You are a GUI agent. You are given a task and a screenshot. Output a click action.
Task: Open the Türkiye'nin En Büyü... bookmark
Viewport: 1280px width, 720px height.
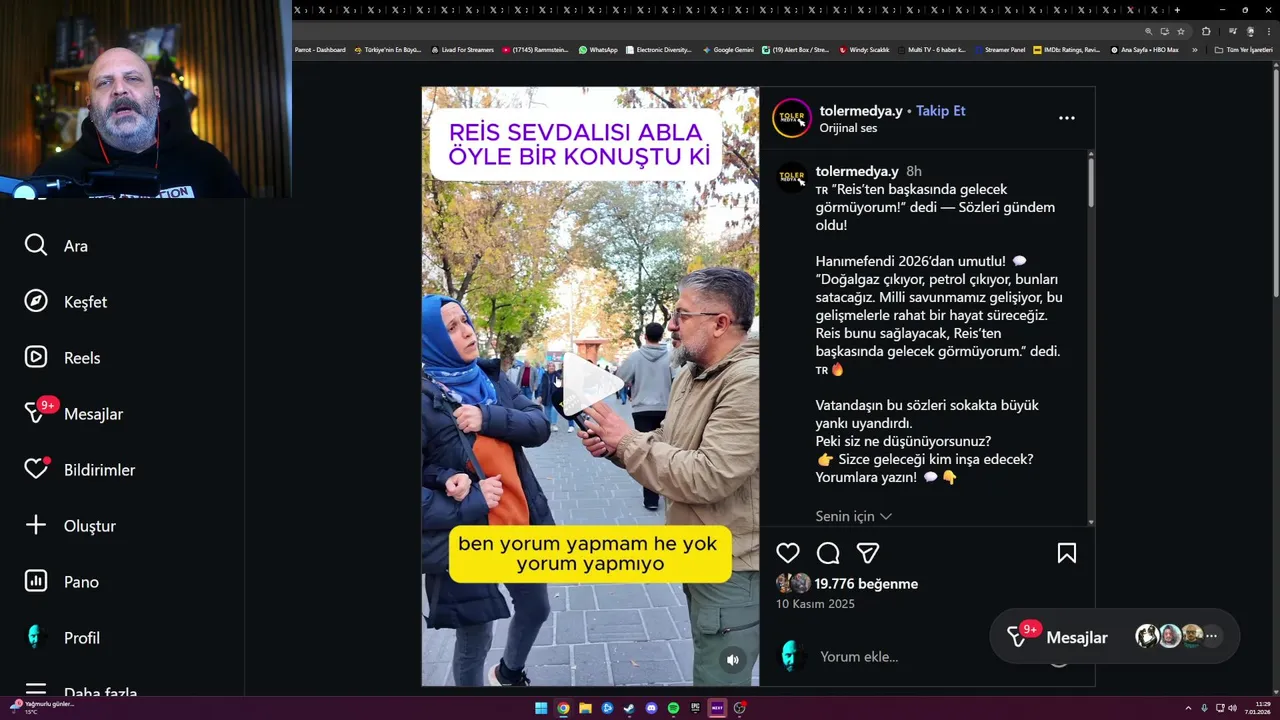[x=388, y=50]
